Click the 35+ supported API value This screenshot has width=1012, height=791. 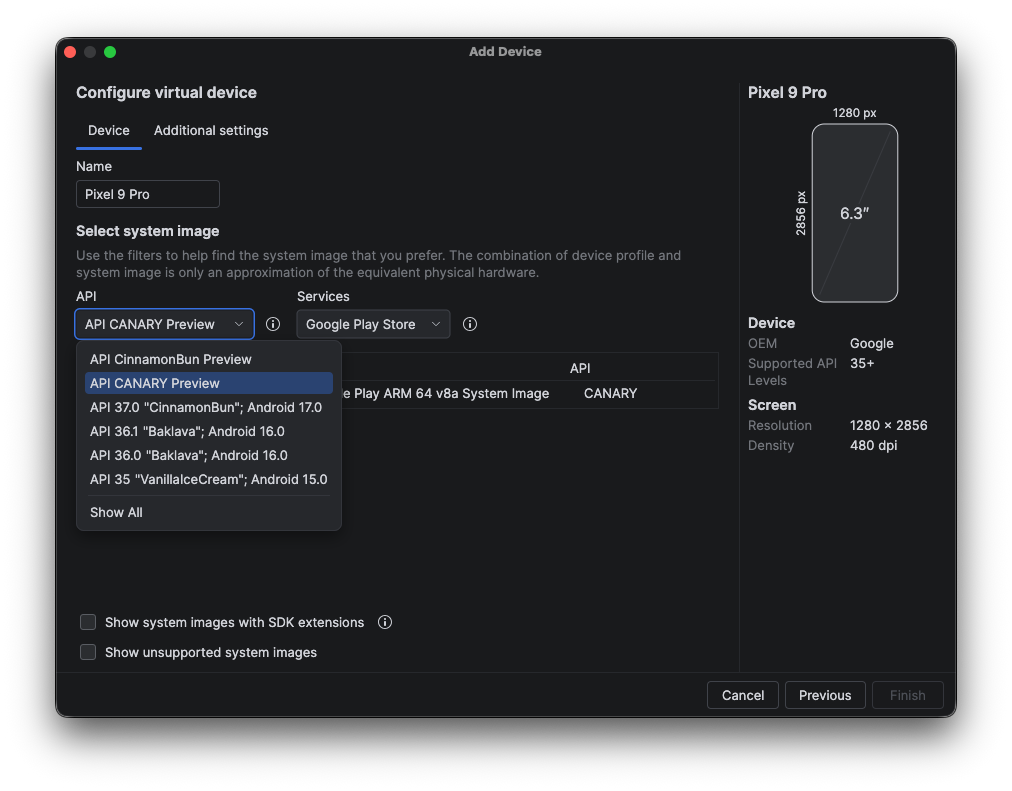(862, 363)
